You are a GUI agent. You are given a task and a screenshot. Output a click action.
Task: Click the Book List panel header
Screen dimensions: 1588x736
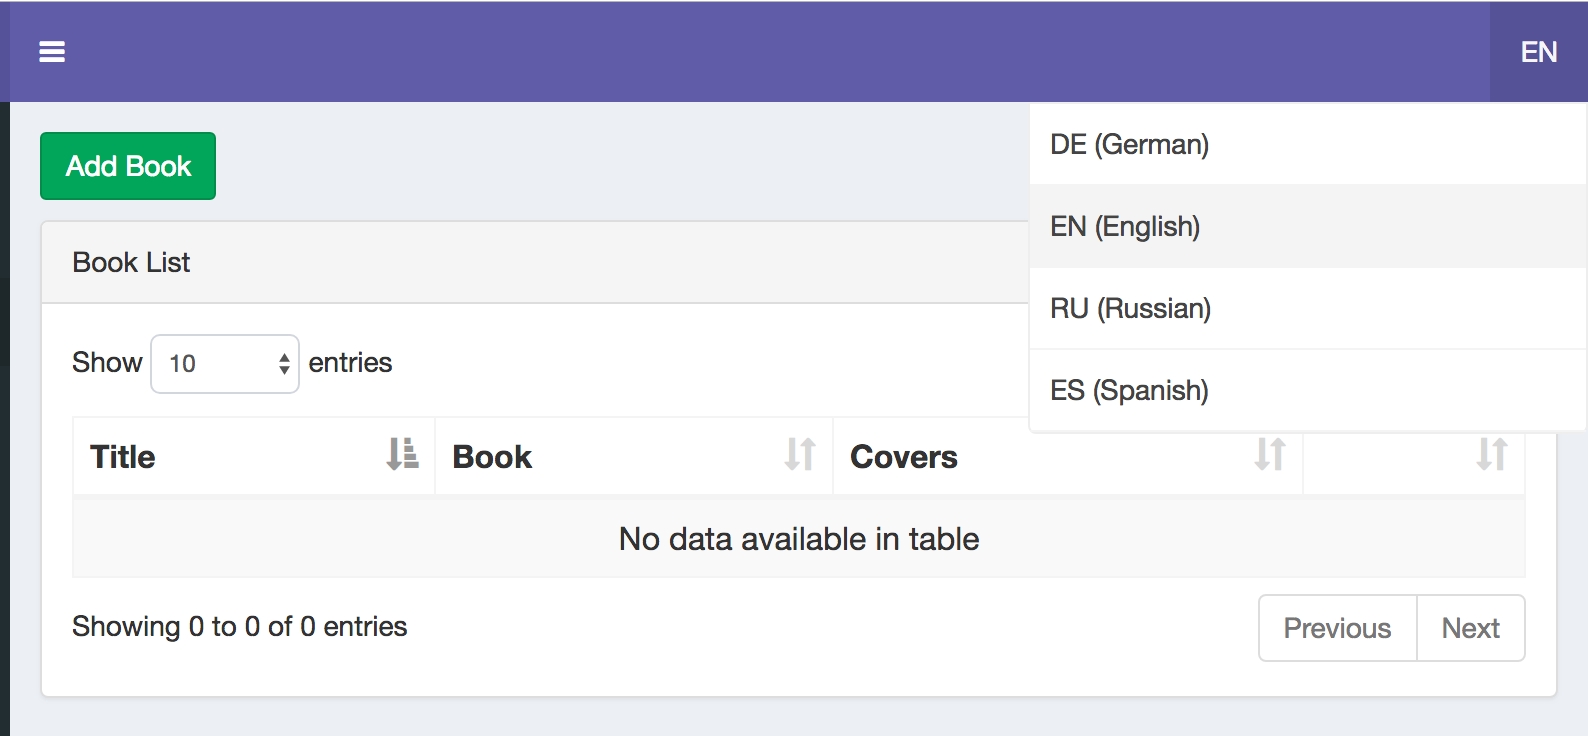(131, 263)
